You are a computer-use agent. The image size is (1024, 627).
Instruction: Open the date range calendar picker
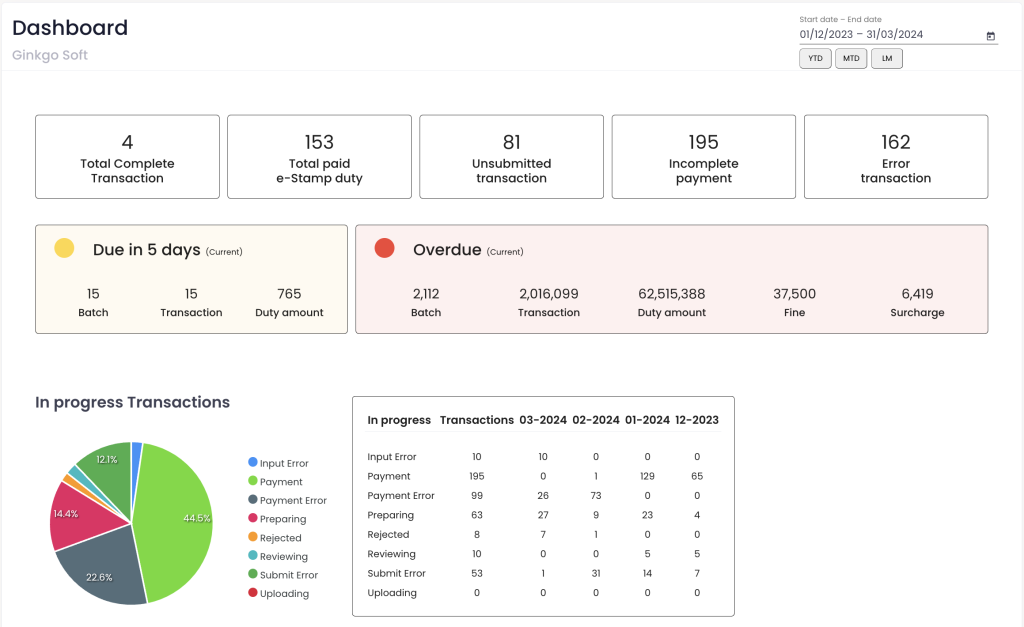tap(990, 35)
